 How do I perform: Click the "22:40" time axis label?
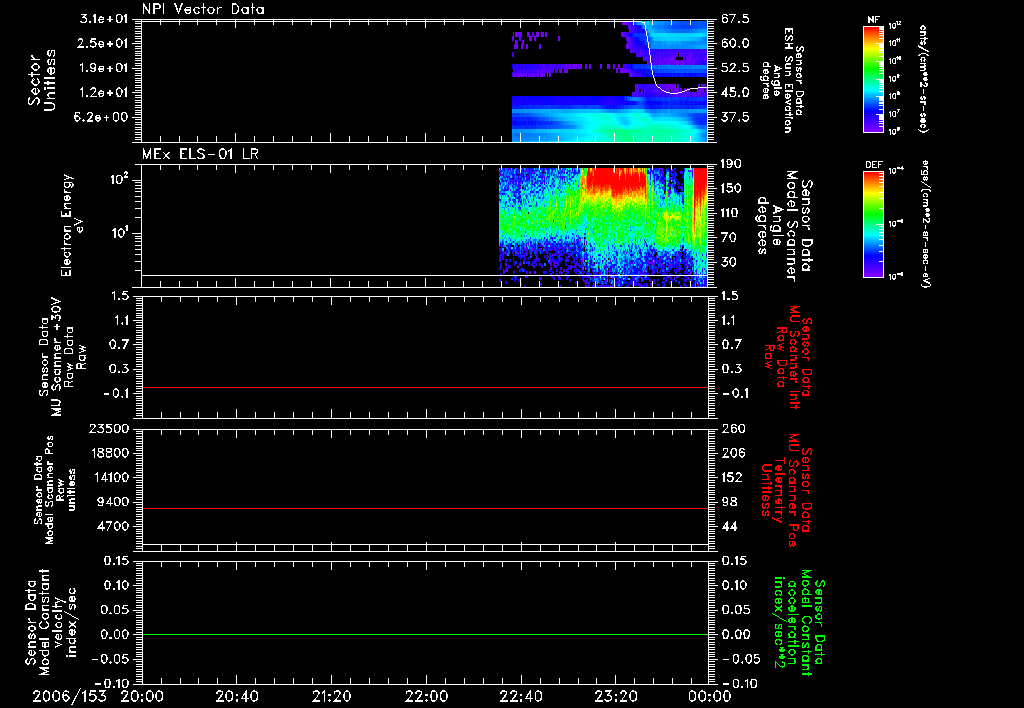pos(521,696)
